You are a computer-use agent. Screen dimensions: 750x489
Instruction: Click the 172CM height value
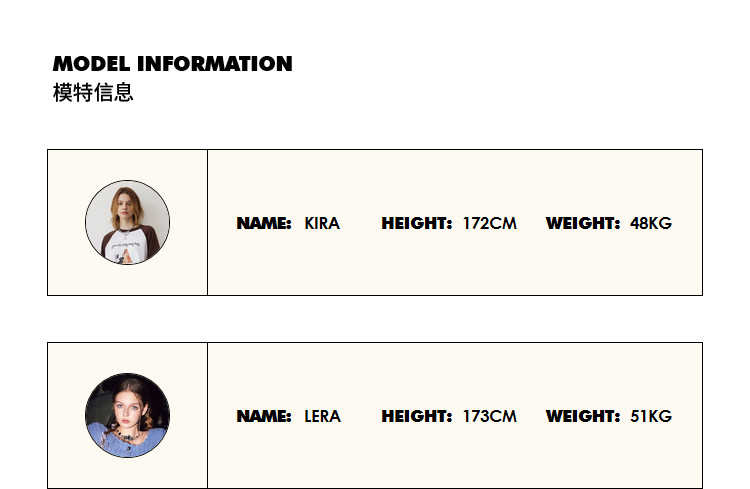coord(489,223)
